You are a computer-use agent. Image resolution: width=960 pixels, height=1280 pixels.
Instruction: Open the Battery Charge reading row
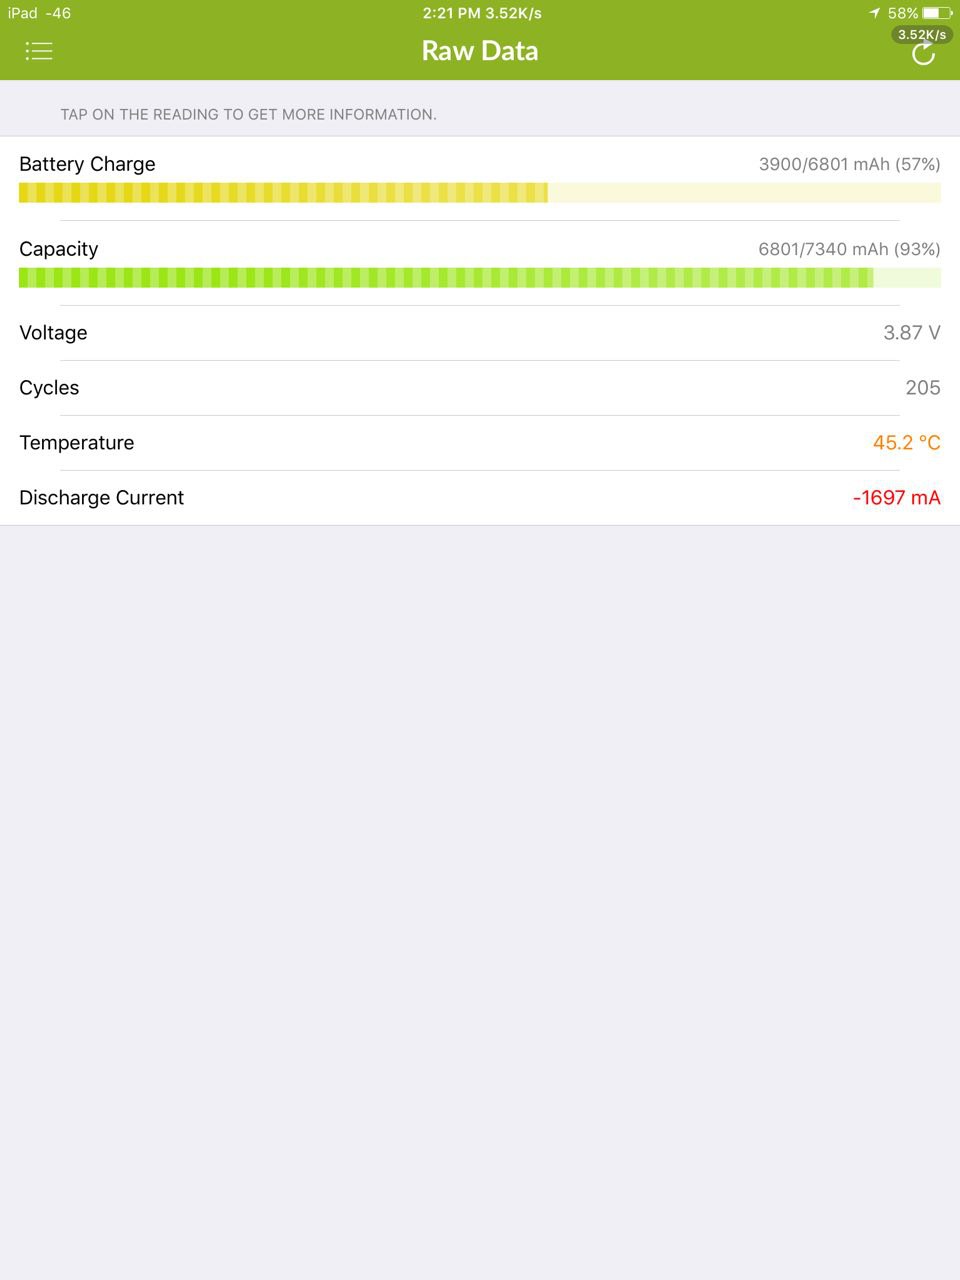[480, 178]
